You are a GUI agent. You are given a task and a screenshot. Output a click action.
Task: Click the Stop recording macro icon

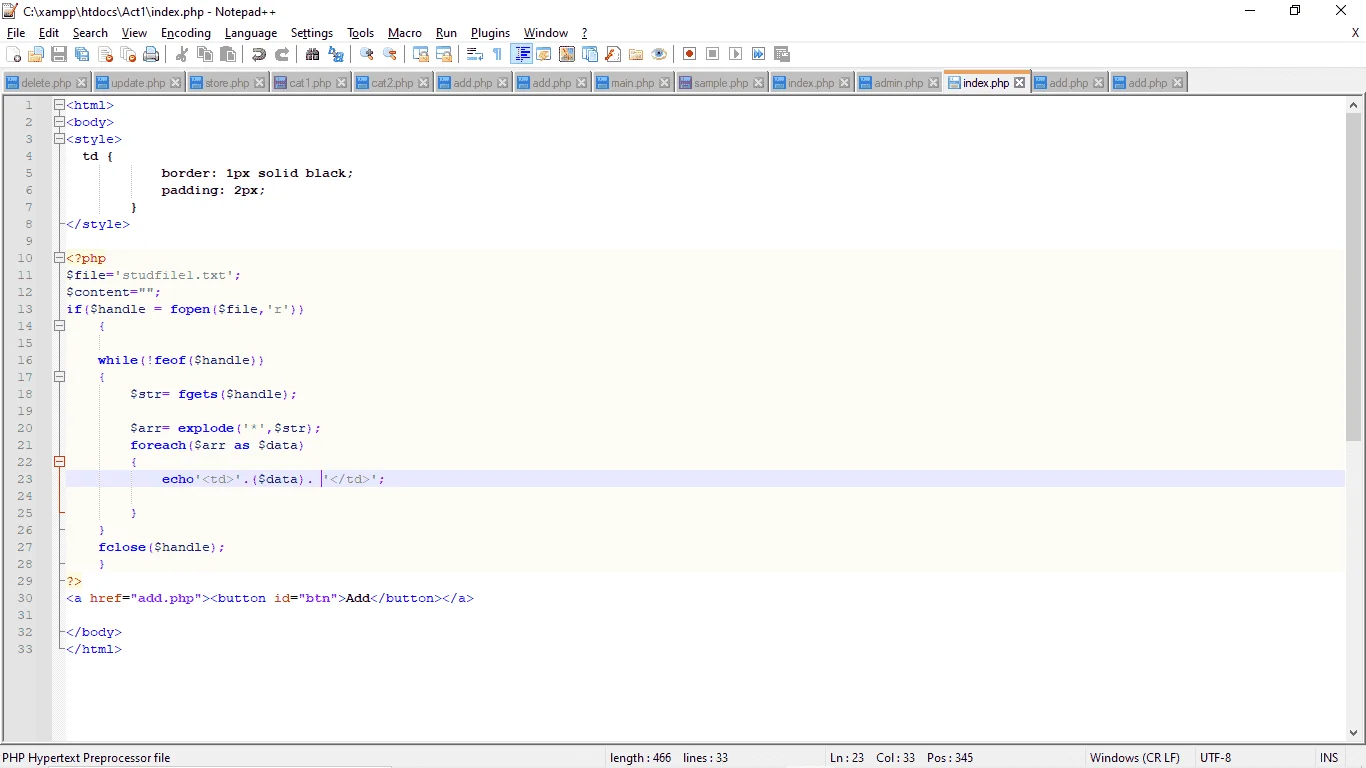coord(713,54)
